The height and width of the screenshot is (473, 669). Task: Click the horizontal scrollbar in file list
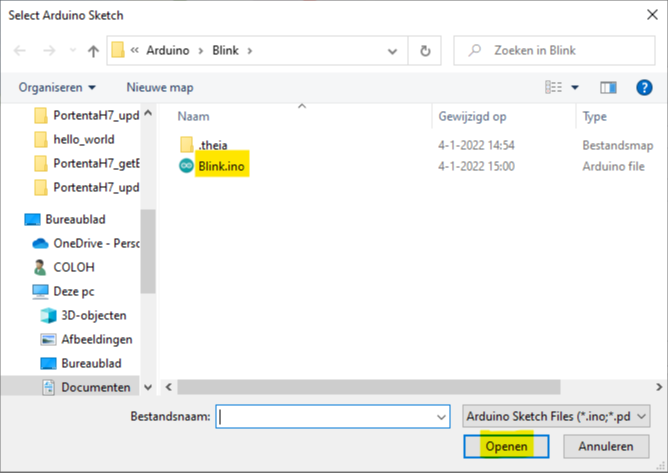(400, 386)
